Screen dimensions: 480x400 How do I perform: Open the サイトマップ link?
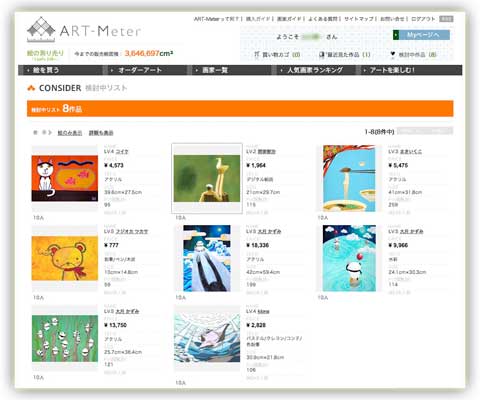click(359, 19)
